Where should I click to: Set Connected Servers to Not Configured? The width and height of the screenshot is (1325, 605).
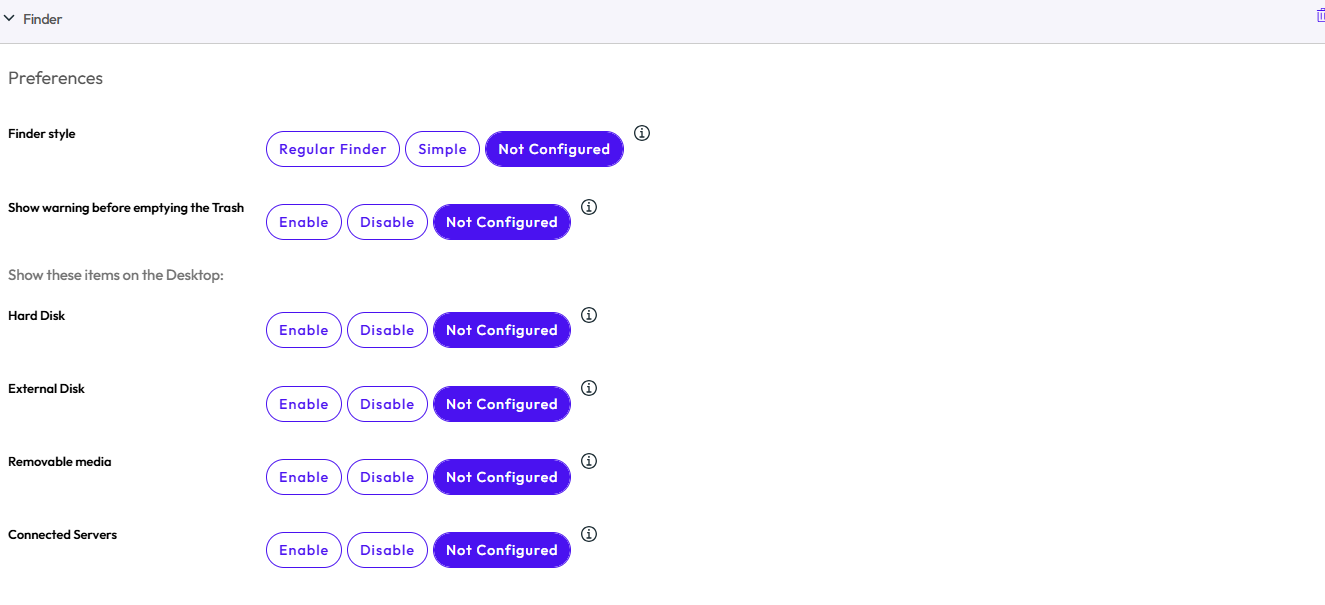pyautogui.click(x=502, y=550)
